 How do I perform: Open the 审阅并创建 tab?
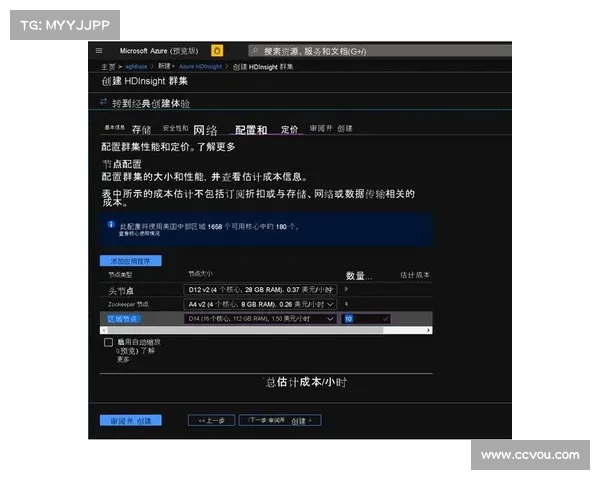331,128
